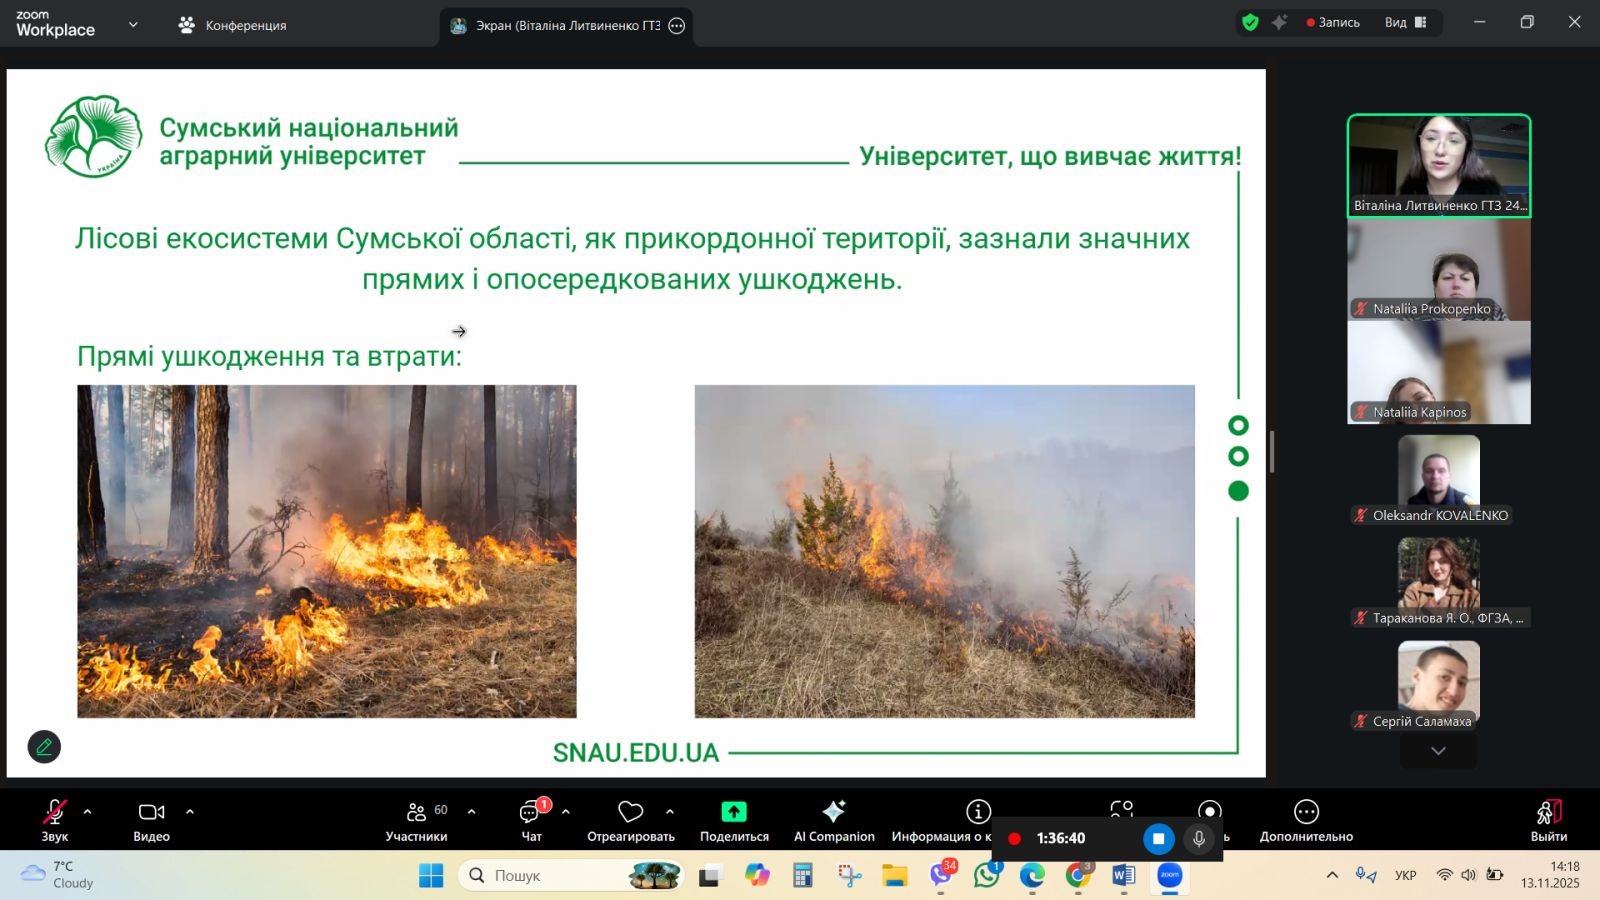1600x900 pixels.
Task: Click Nataliia Prokopenko's video thumbnail
Action: pos(1438,268)
